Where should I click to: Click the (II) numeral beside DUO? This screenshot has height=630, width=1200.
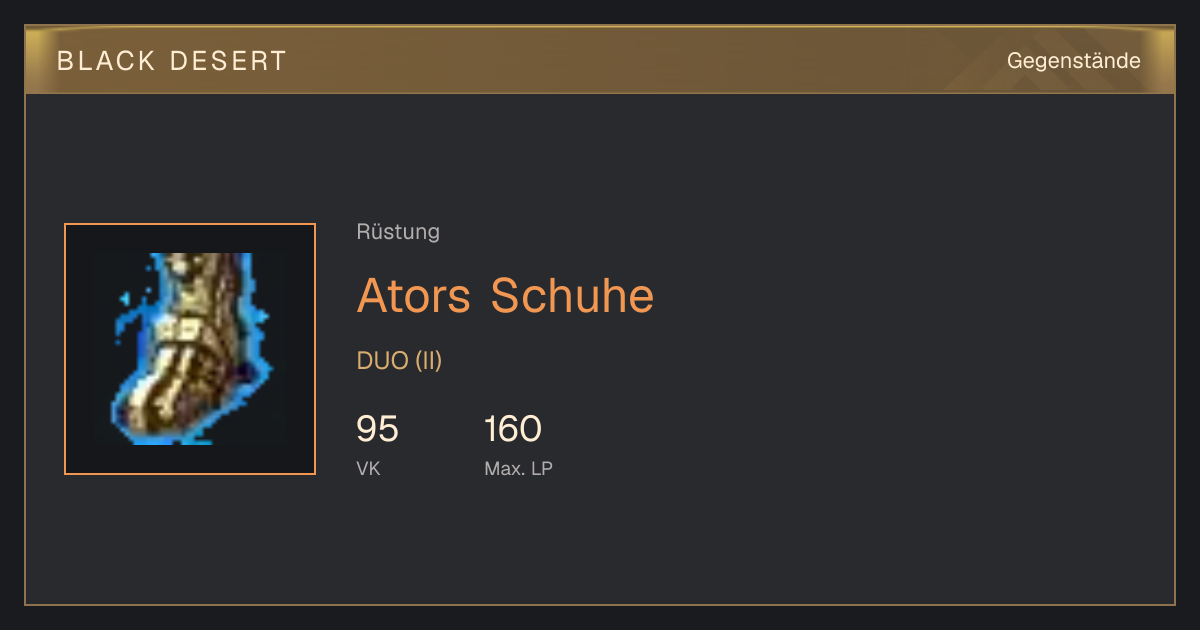coord(428,361)
